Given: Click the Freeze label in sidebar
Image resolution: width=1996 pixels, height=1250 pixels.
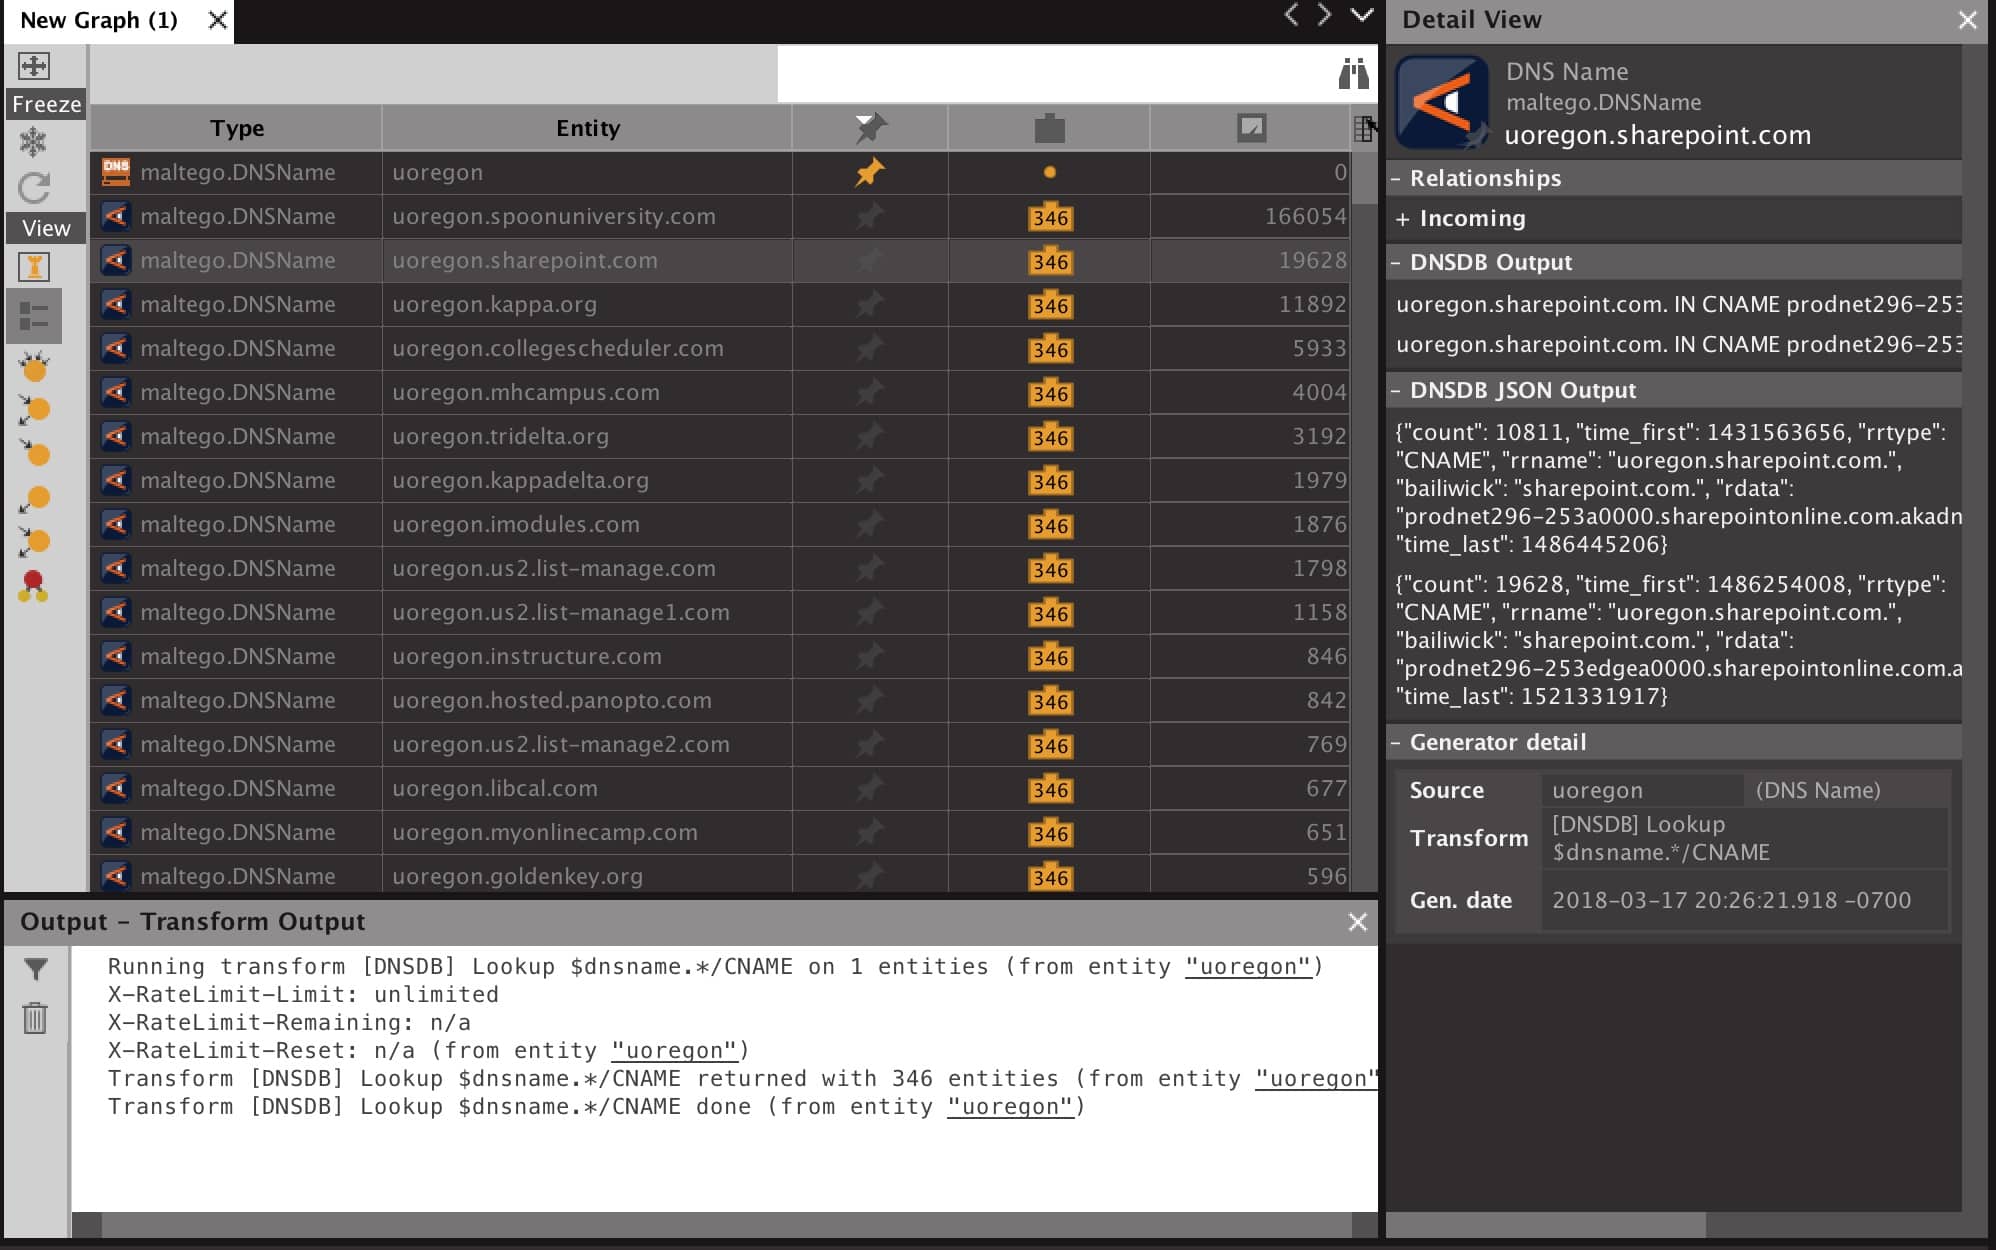Looking at the screenshot, I should 46,104.
